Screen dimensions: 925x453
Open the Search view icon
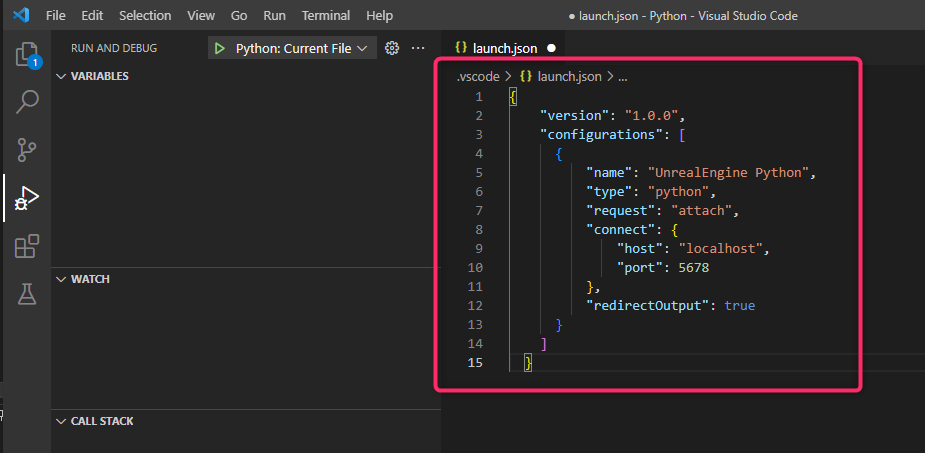tap(27, 101)
